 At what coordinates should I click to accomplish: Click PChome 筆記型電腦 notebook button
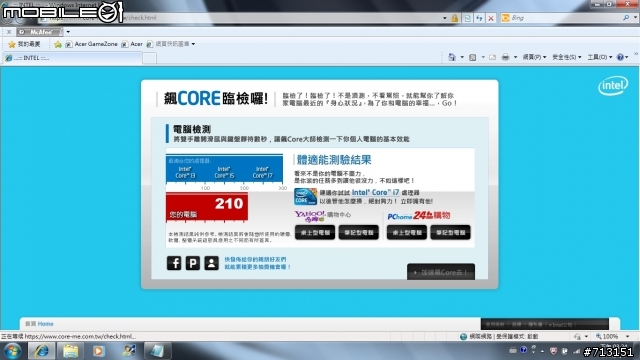[x=450, y=233]
